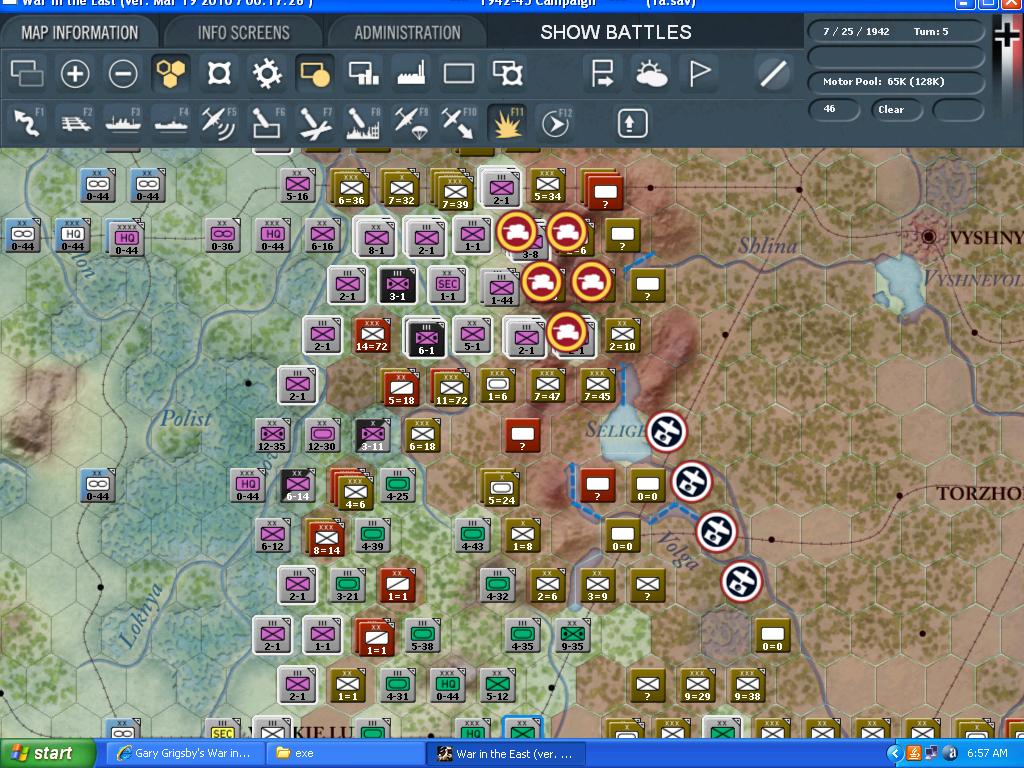This screenshot has height=768, width=1024.
Task: Select the 7=47 Soviet unit counter
Action: pos(547,385)
